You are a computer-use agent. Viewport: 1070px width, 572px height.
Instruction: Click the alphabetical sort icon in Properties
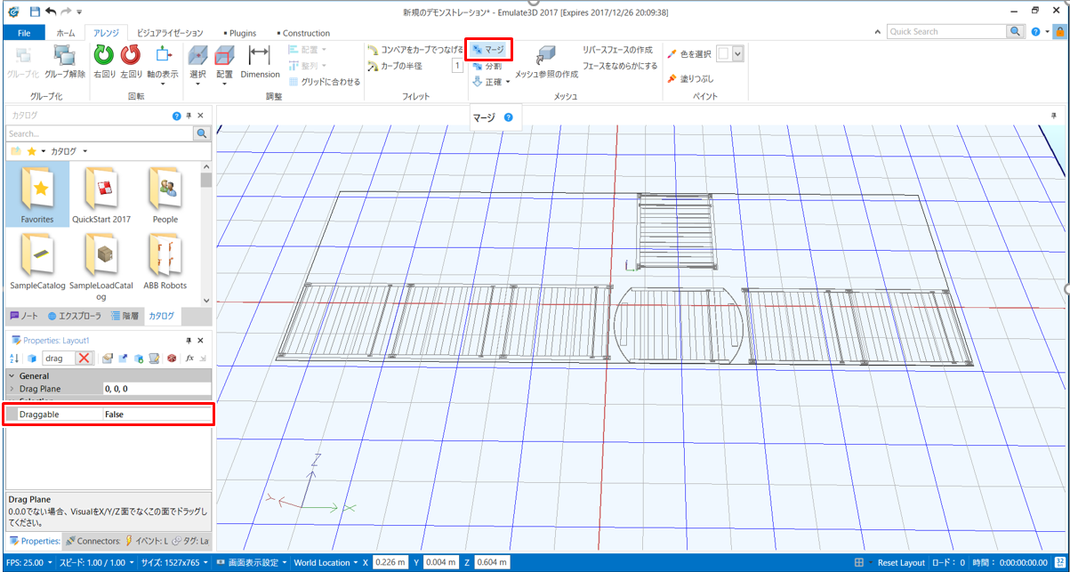point(14,358)
